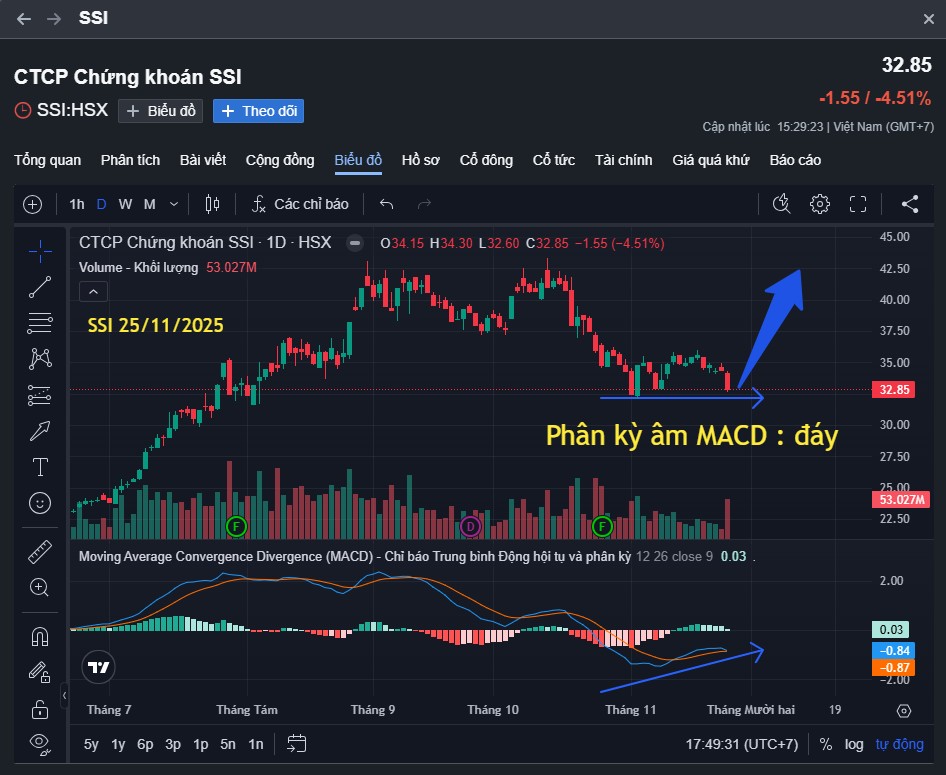Enter fullscreen chart mode
The image size is (946, 775).
coord(858,204)
